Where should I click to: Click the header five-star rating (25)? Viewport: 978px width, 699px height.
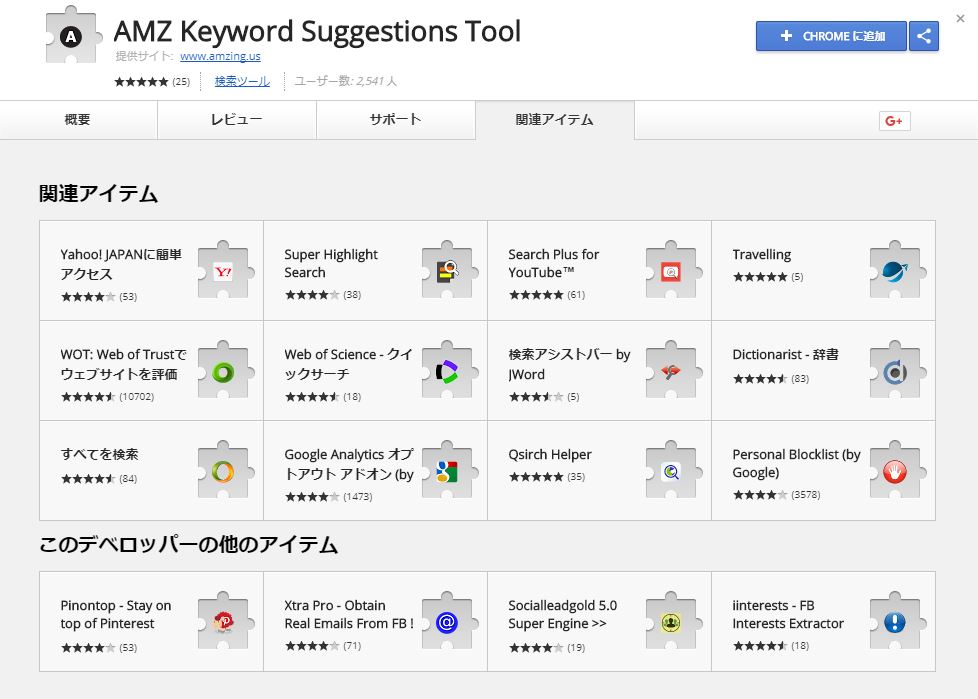152,82
